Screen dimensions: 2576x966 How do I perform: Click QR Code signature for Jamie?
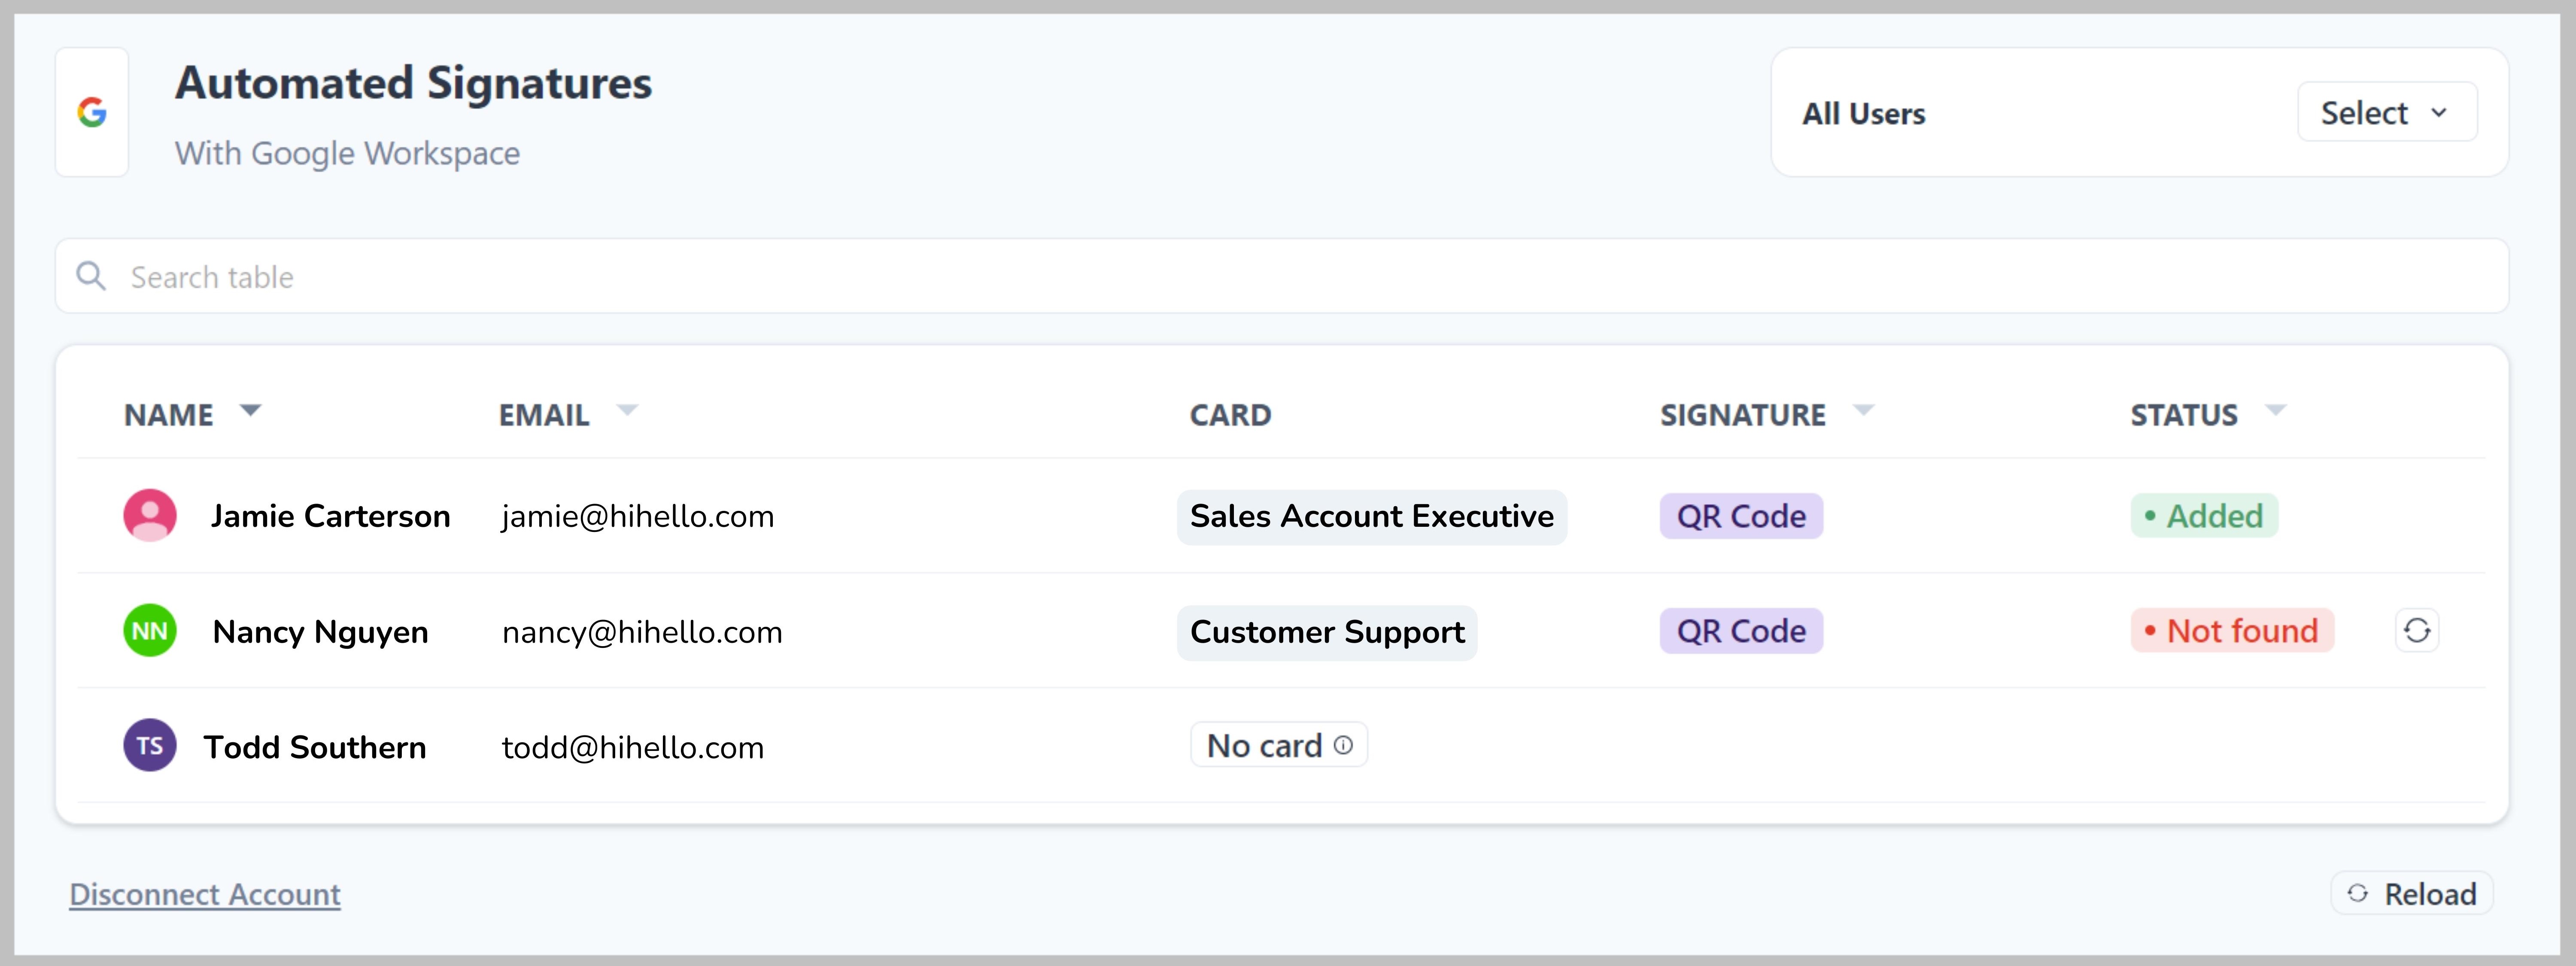click(x=1741, y=516)
